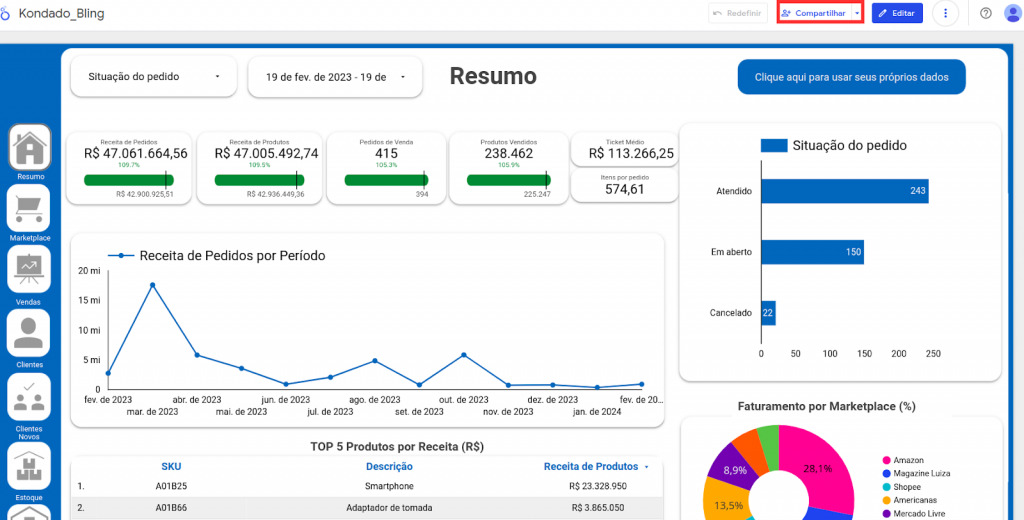Viewport: 1024px width, 520px height.
Task: Select the Atendido bar in chart
Action: tap(844, 190)
